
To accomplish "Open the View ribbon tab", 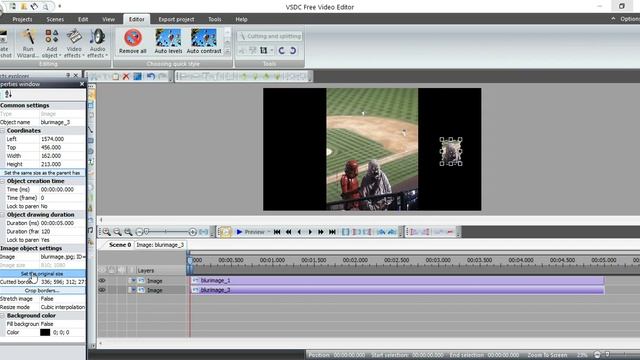I will click(108, 19).
